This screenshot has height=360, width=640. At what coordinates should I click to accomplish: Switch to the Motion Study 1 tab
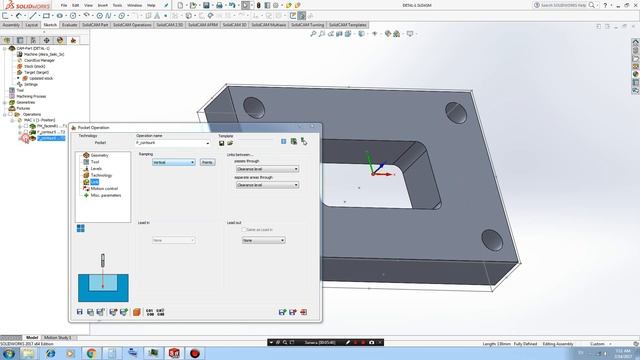click(58, 338)
